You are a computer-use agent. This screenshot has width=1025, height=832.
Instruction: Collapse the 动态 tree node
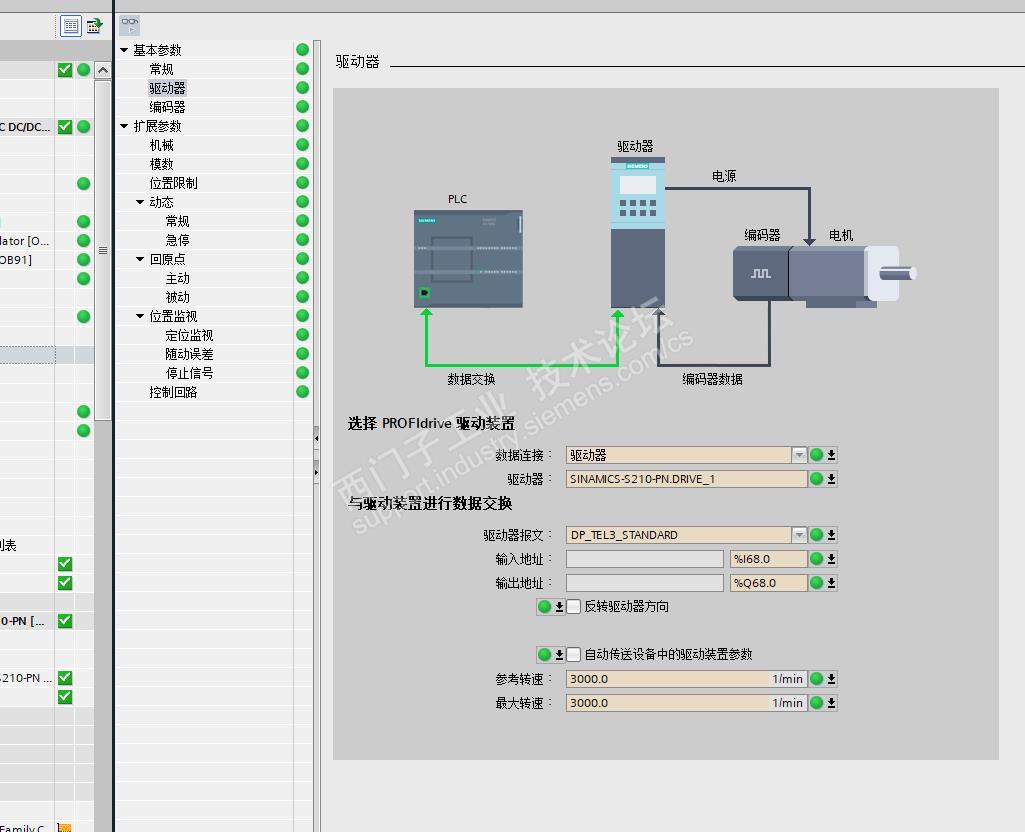[x=140, y=202]
